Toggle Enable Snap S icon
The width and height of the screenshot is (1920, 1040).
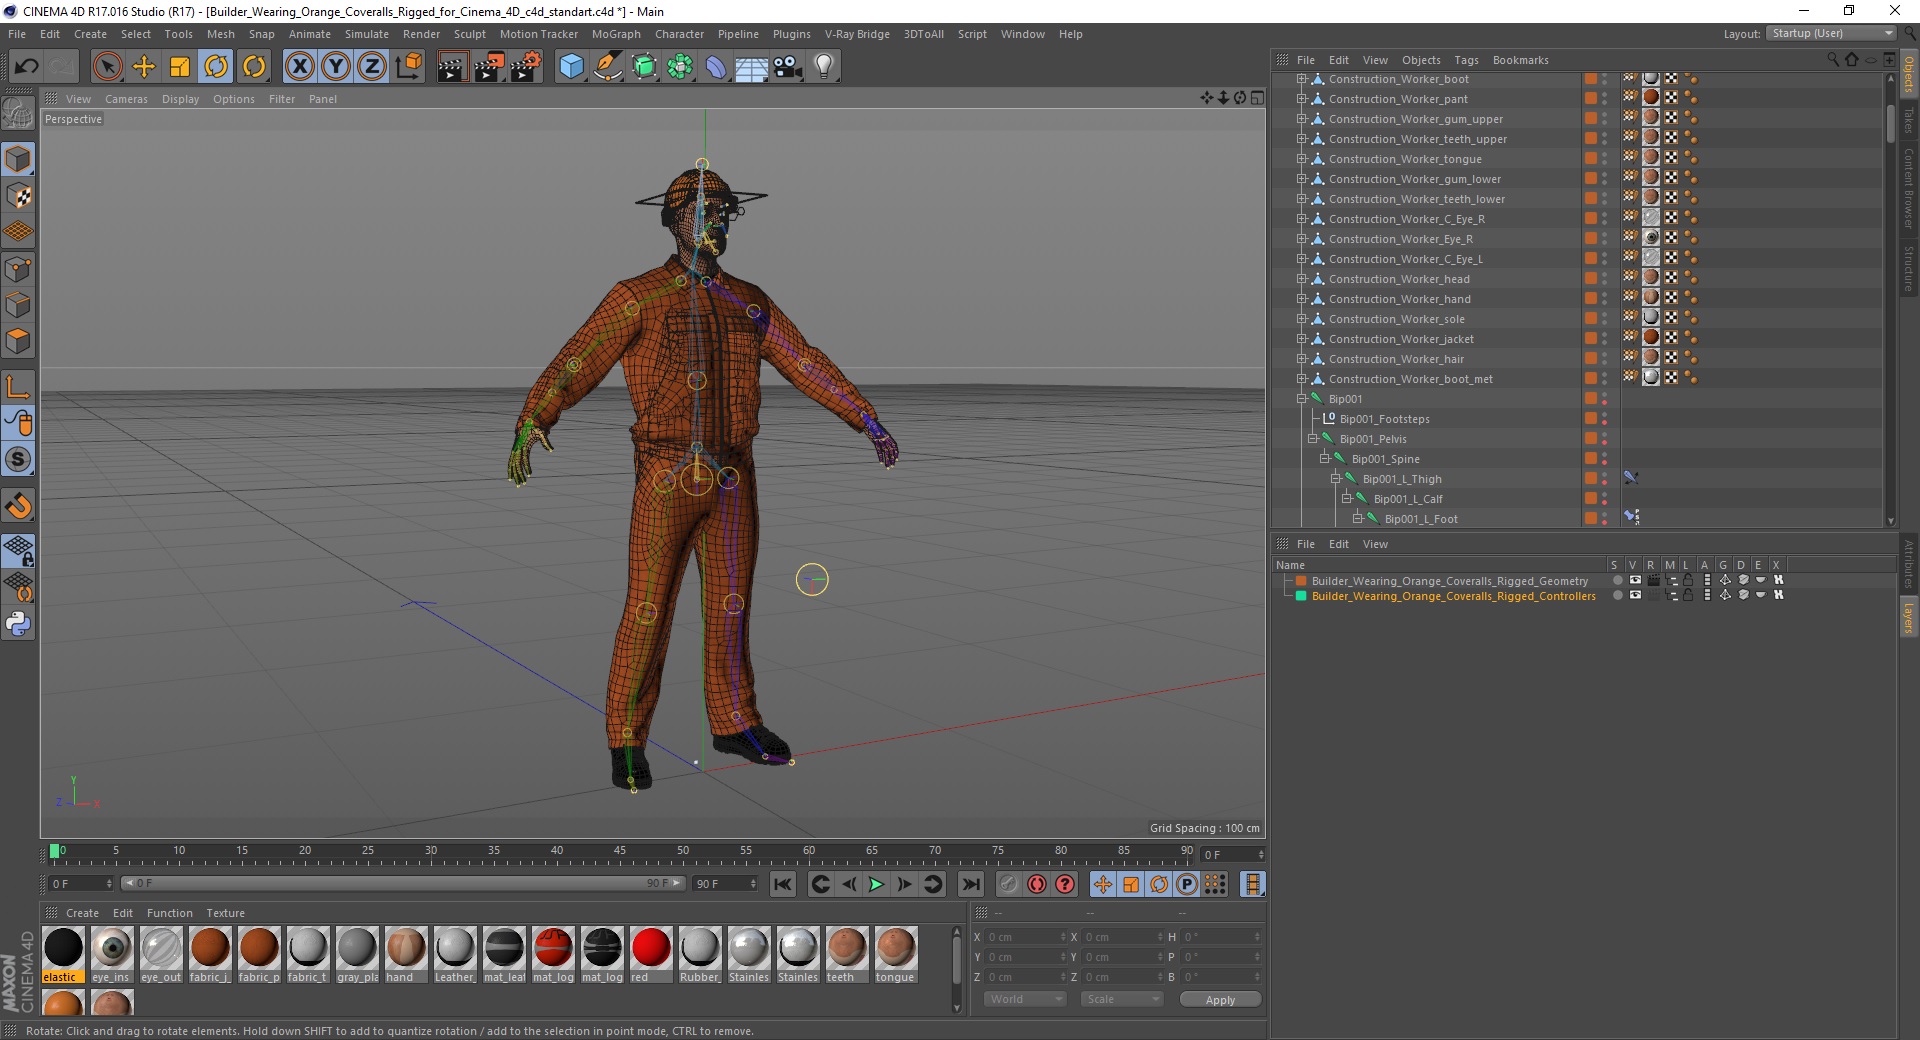18,460
